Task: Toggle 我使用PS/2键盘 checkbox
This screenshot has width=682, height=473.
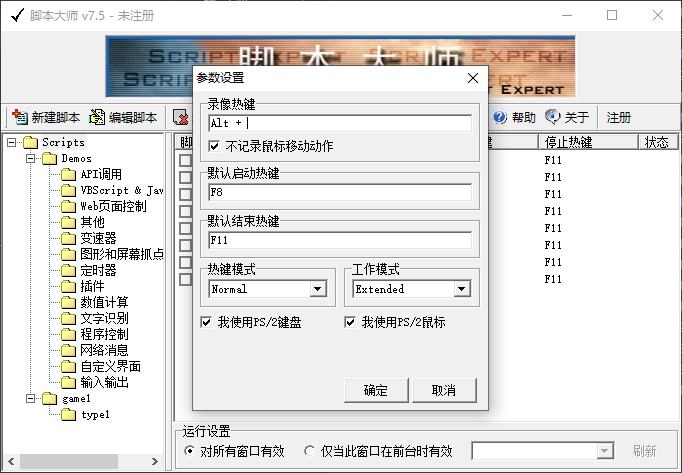Action: [206, 322]
